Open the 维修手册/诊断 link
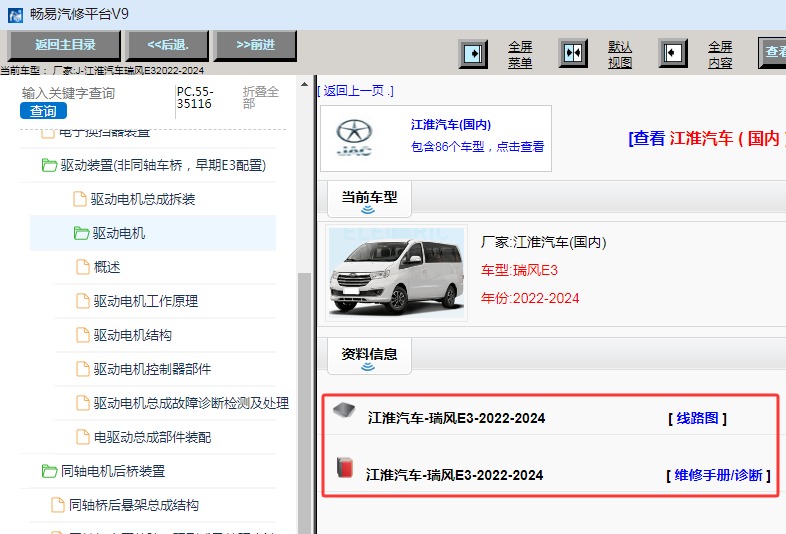 click(x=718, y=475)
